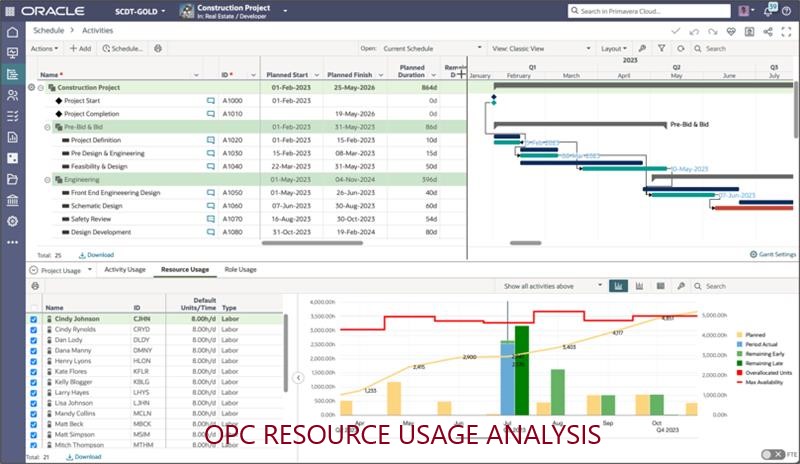Click the Add button in Activities toolbar

pos(81,48)
